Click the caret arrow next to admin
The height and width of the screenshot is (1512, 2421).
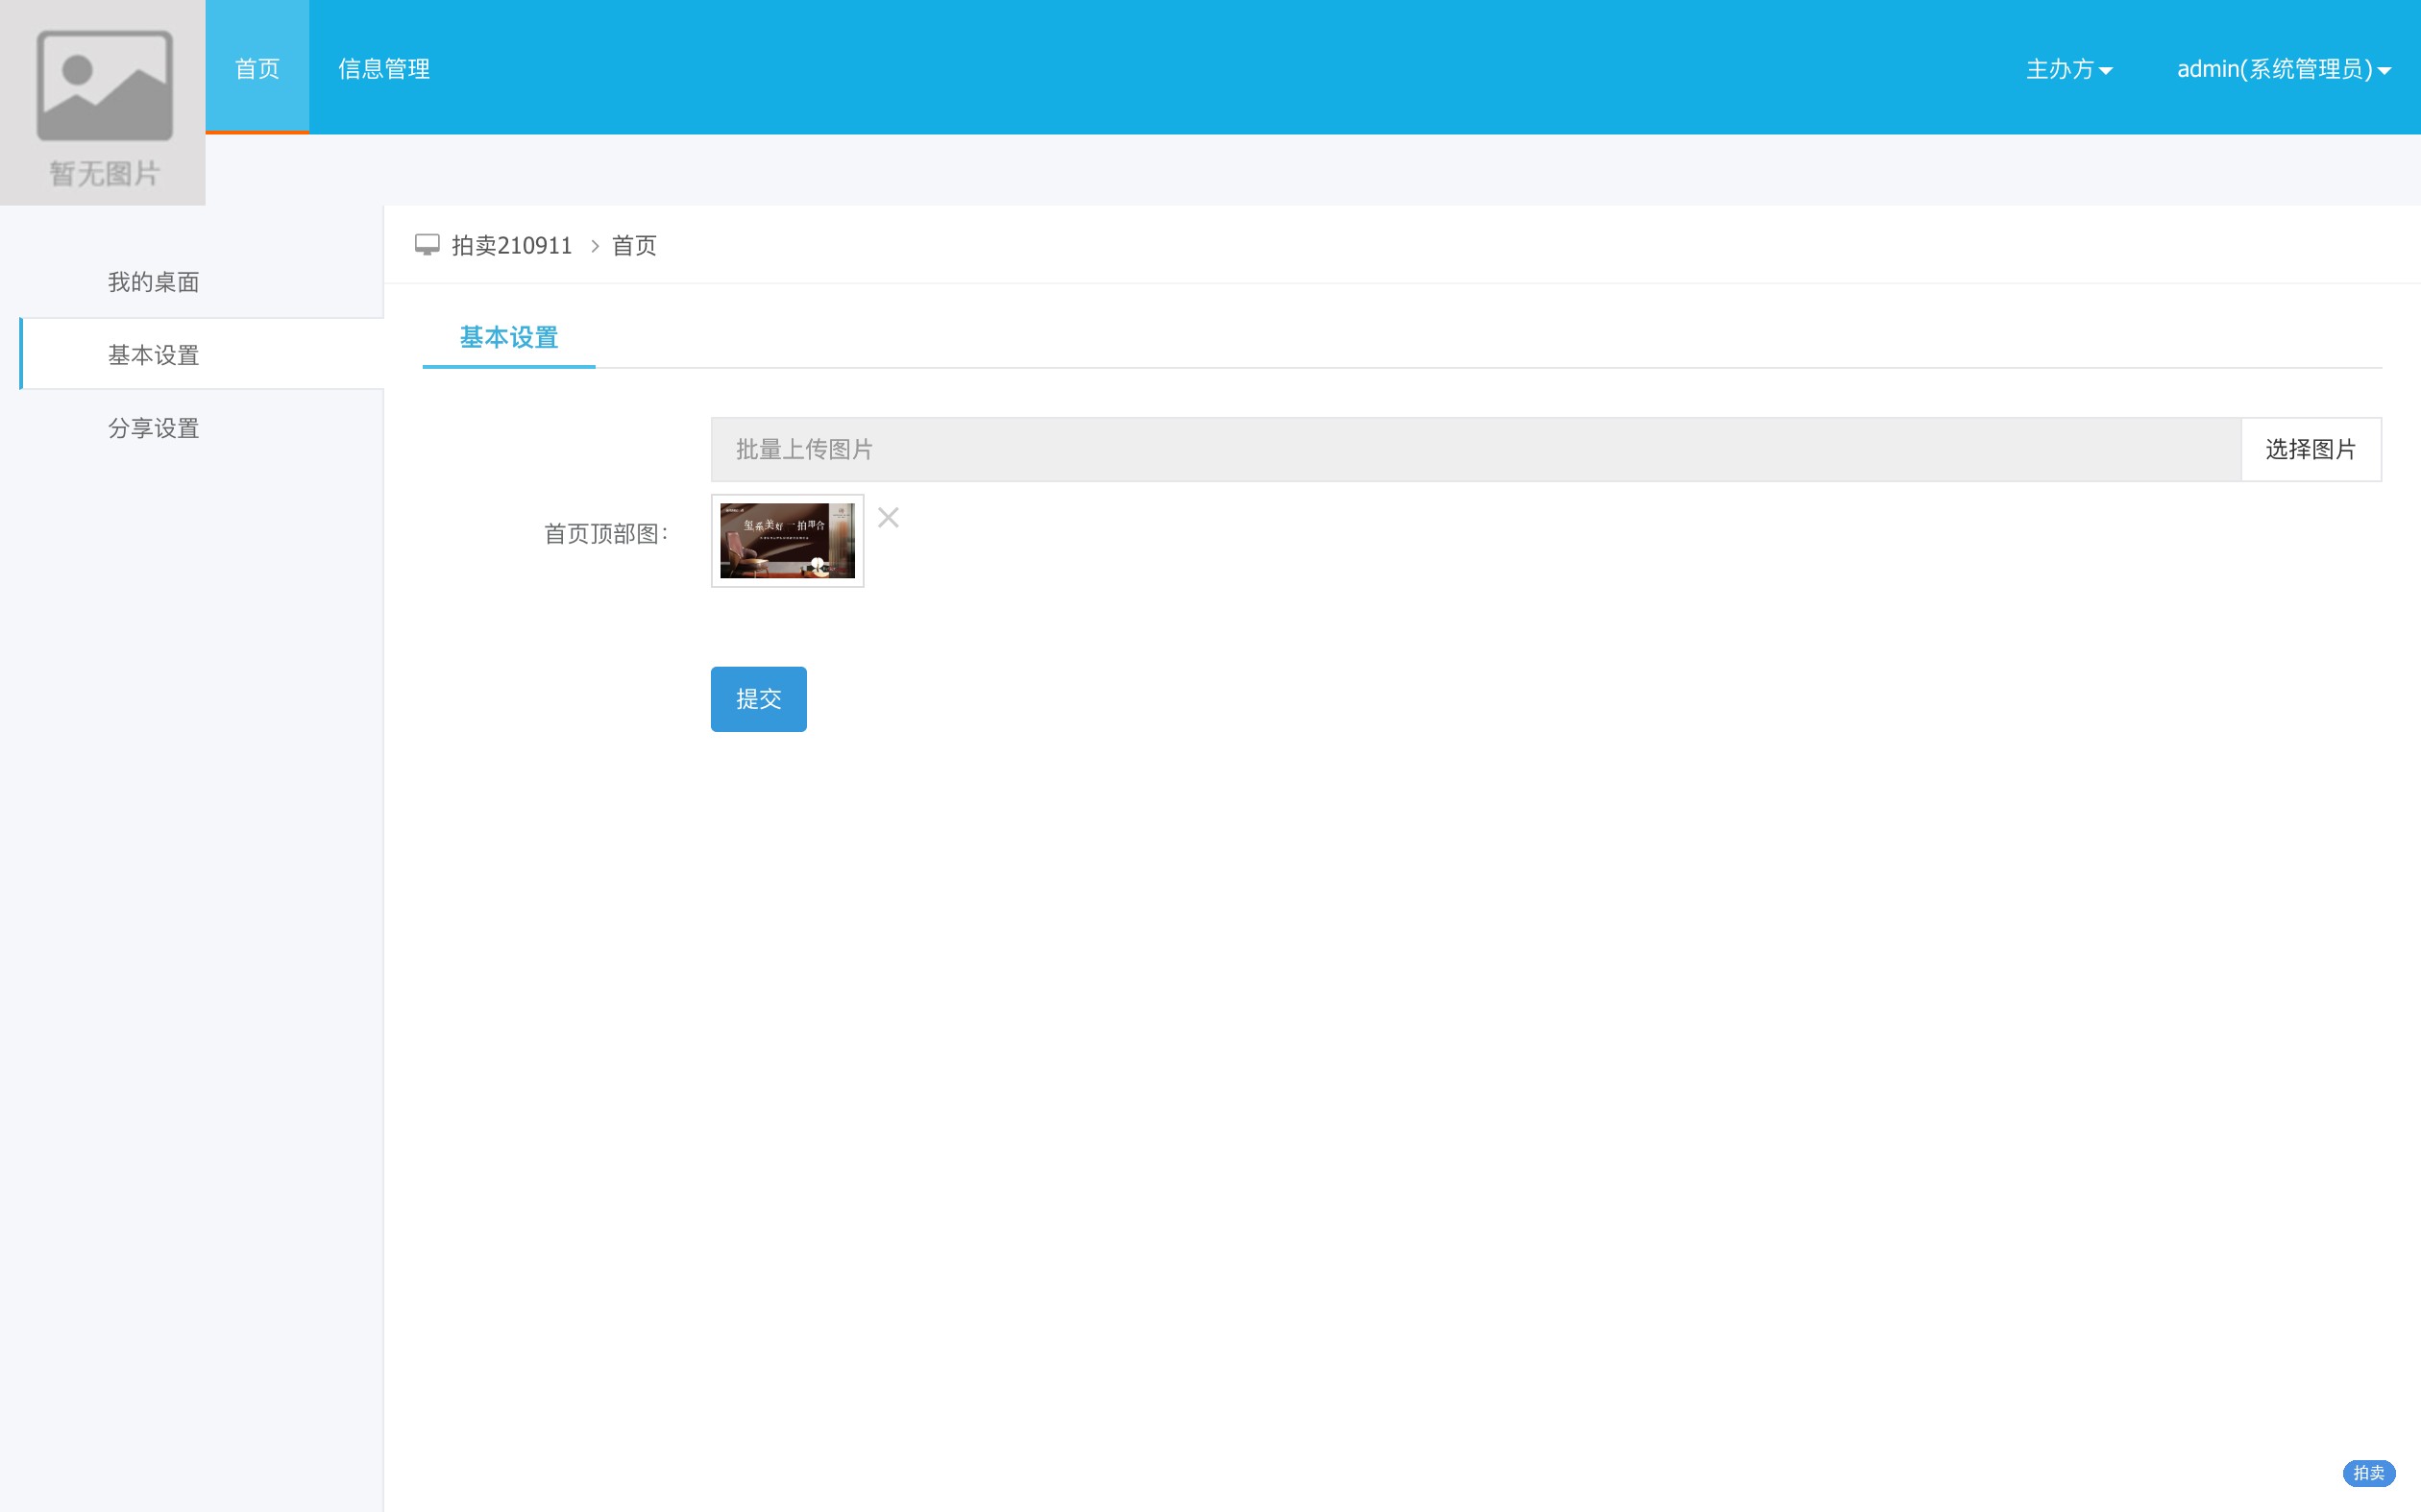(2384, 71)
